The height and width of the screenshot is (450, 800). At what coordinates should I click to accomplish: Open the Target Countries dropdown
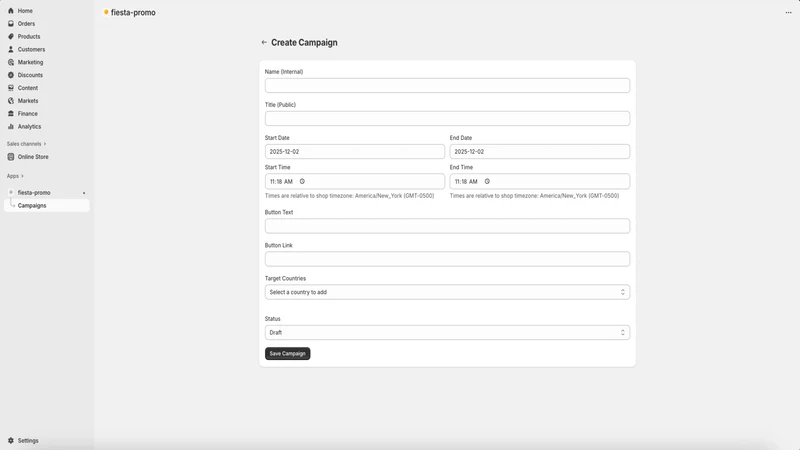(447, 292)
